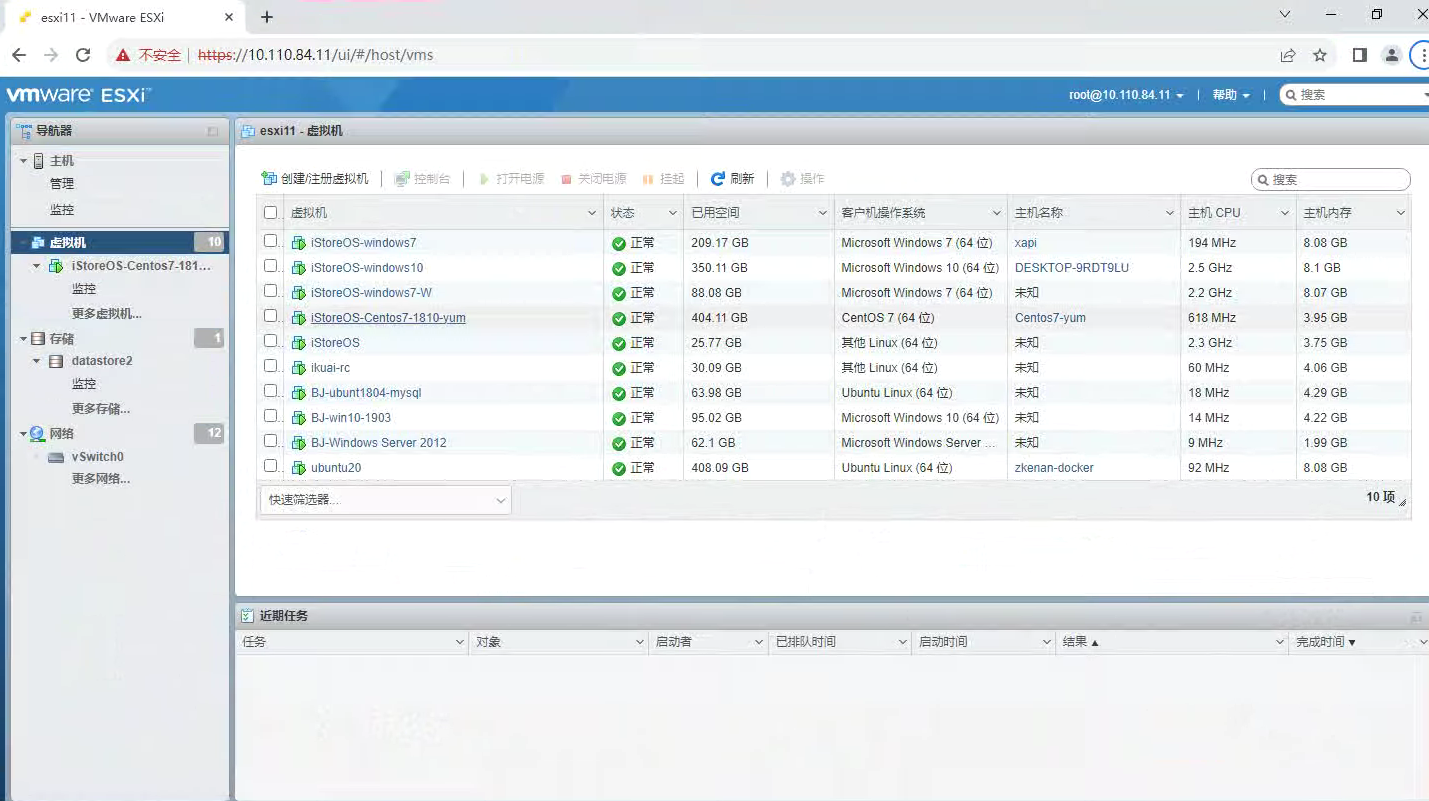
Task: Open the 快速筛选器 quick filter dropdown
Action: point(386,500)
